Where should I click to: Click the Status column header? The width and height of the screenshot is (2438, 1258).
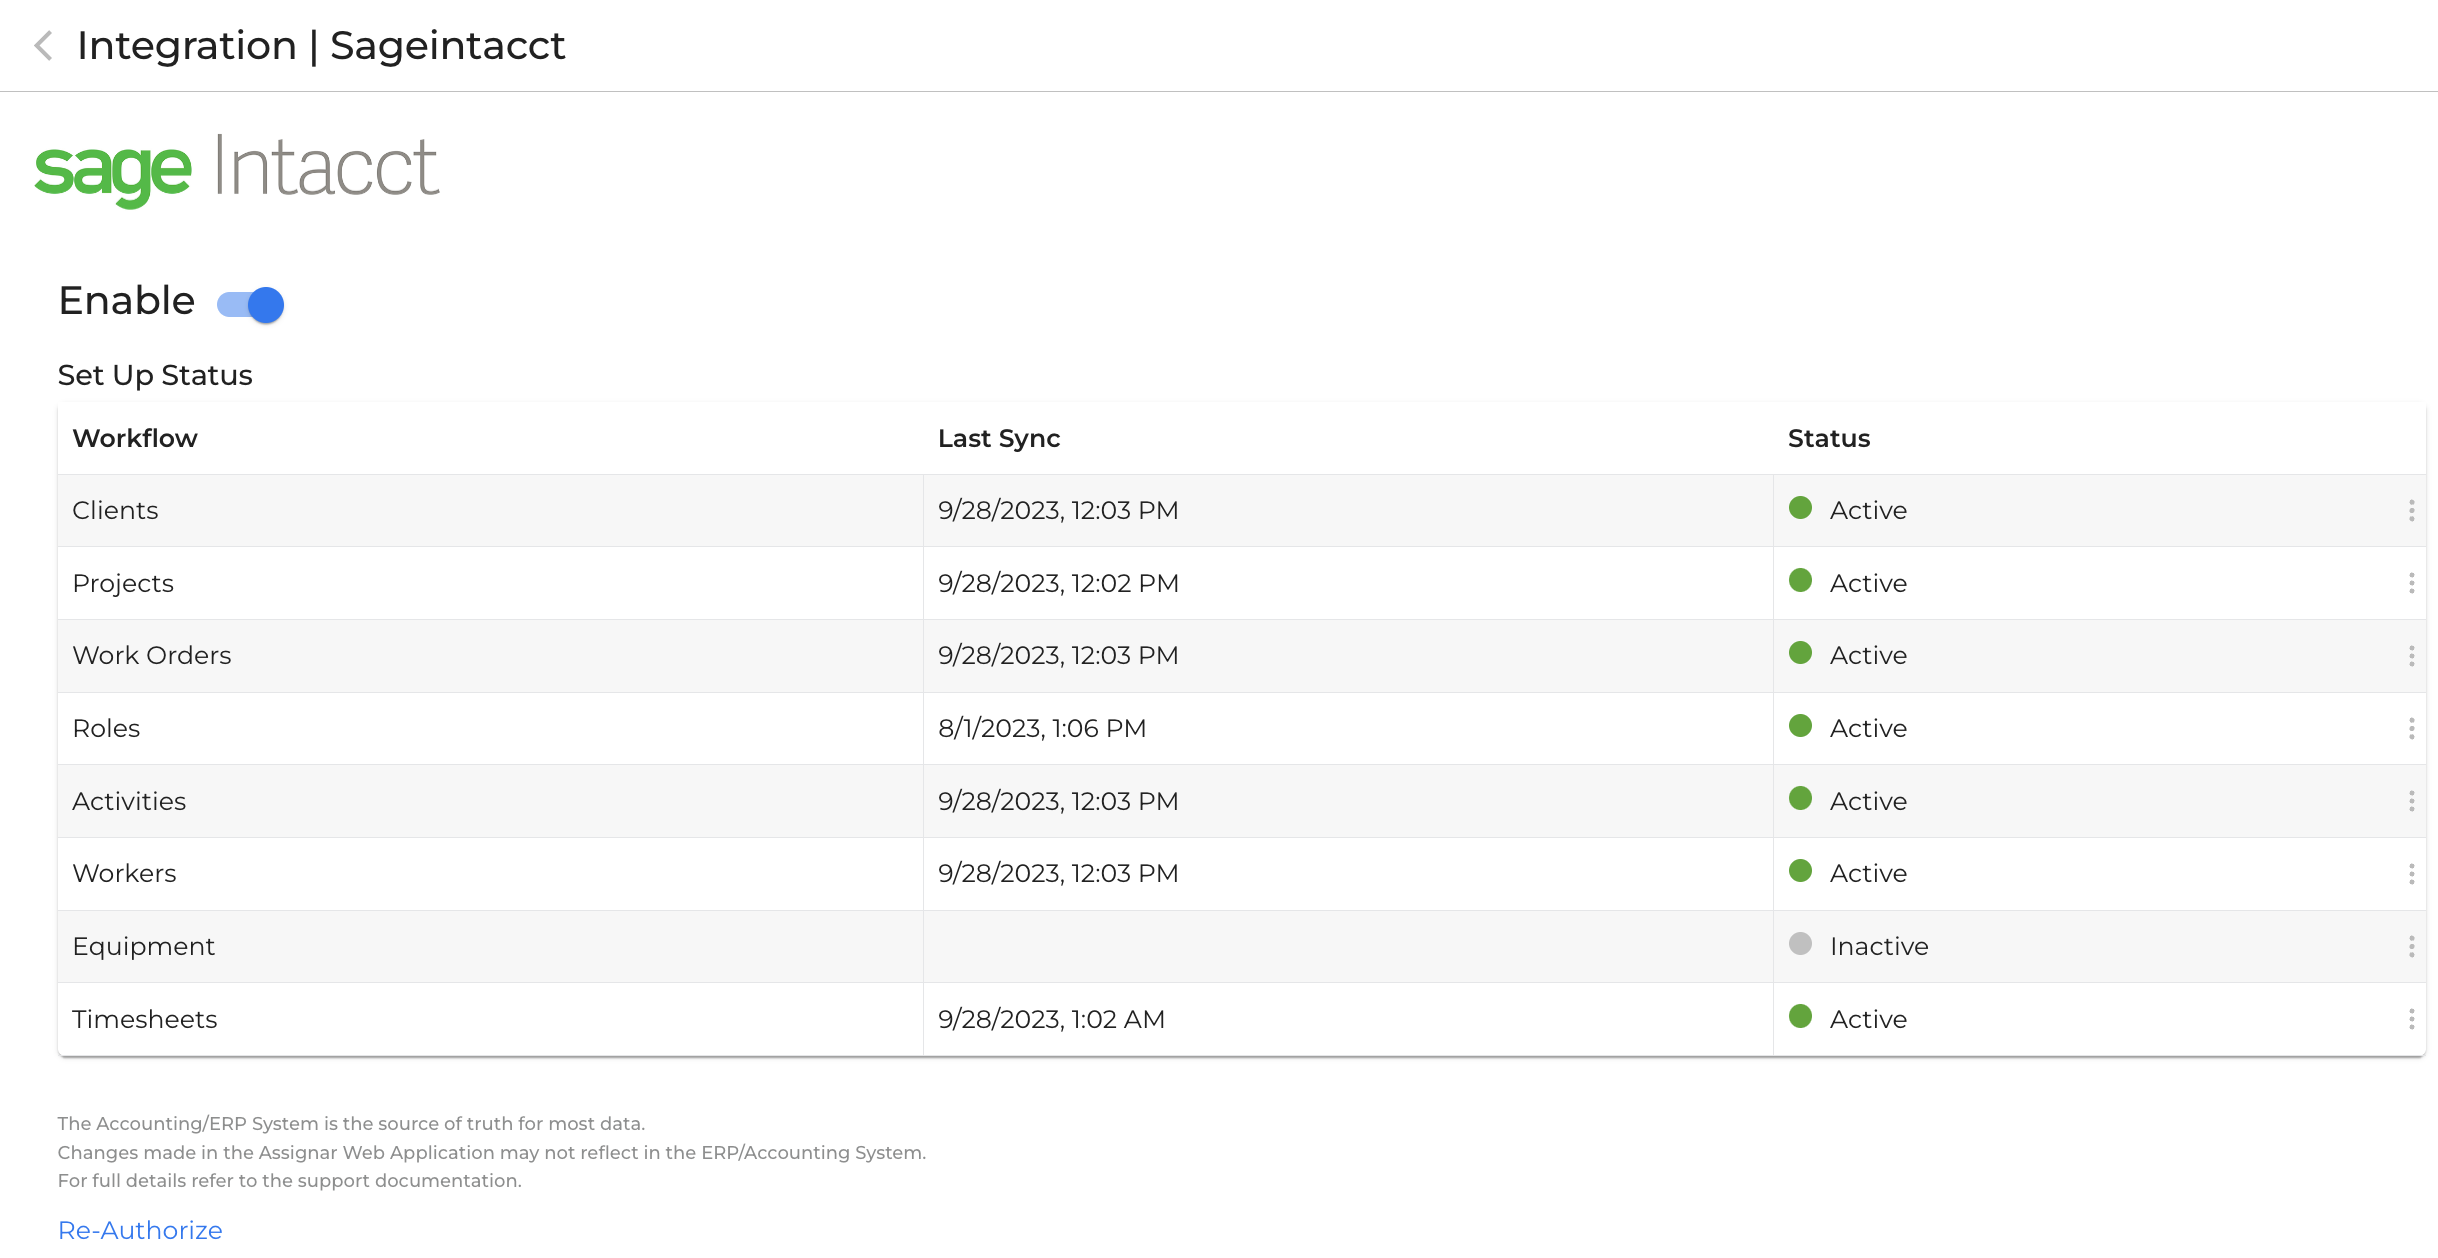[x=1828, y=438]
